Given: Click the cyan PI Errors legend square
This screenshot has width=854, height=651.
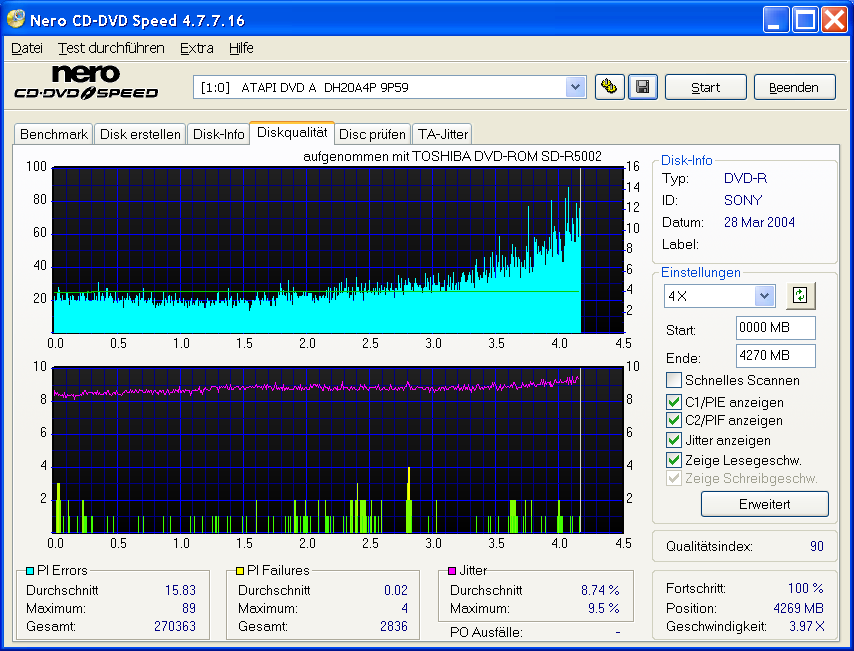Looking at the screenshot, I should coord(30,570).
